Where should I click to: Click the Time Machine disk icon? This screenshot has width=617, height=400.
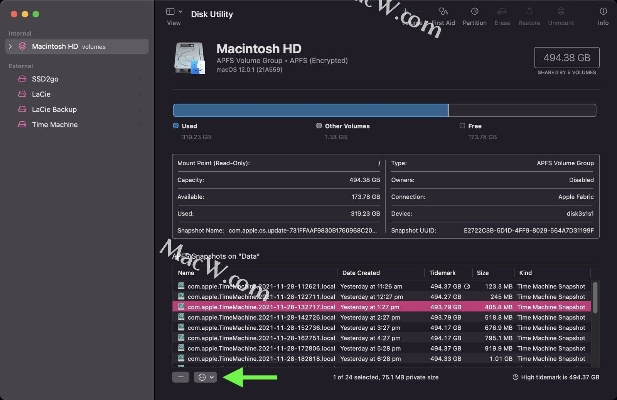point(22,125)
